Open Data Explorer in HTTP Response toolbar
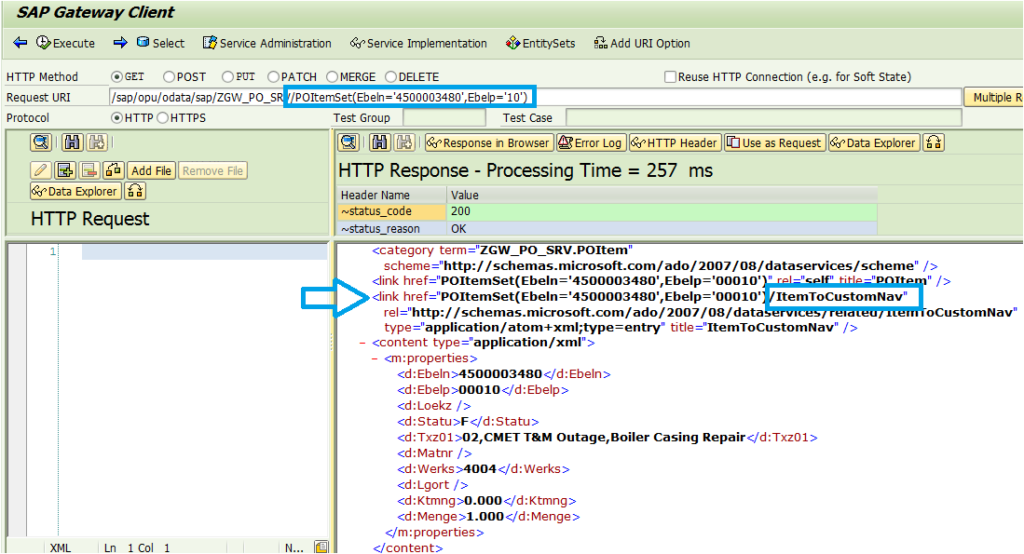This screenshot has height=554, width=1024. [874, 142]
